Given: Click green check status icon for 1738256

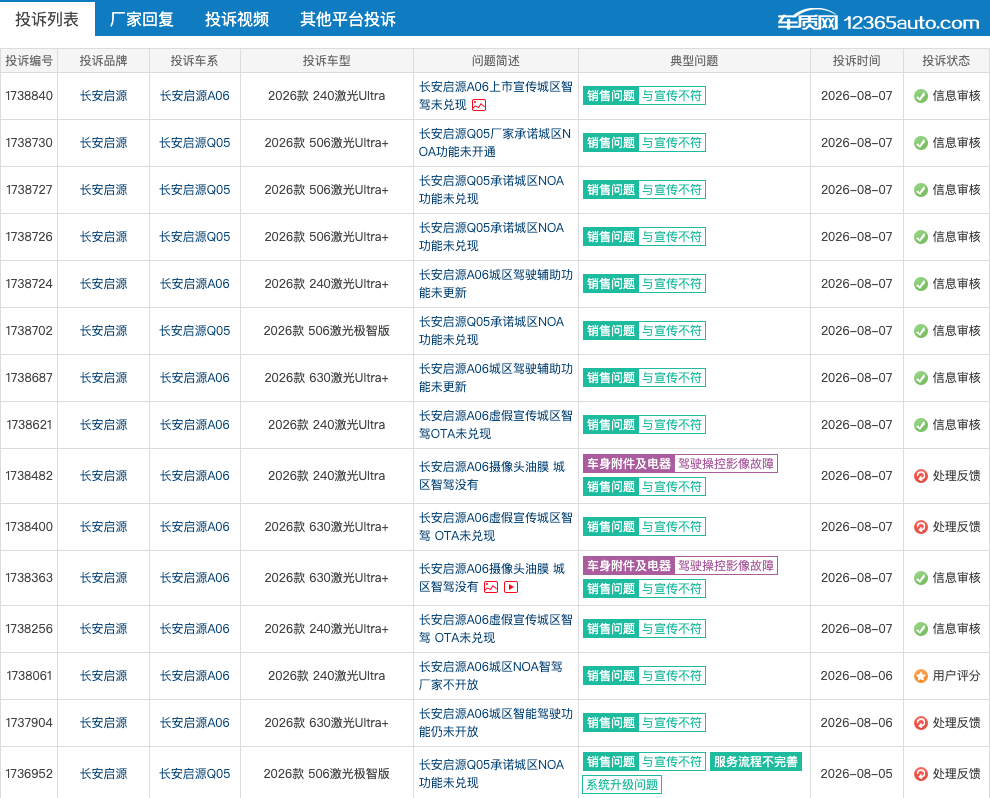Looking at the screenshot, I should coord(921,629).
